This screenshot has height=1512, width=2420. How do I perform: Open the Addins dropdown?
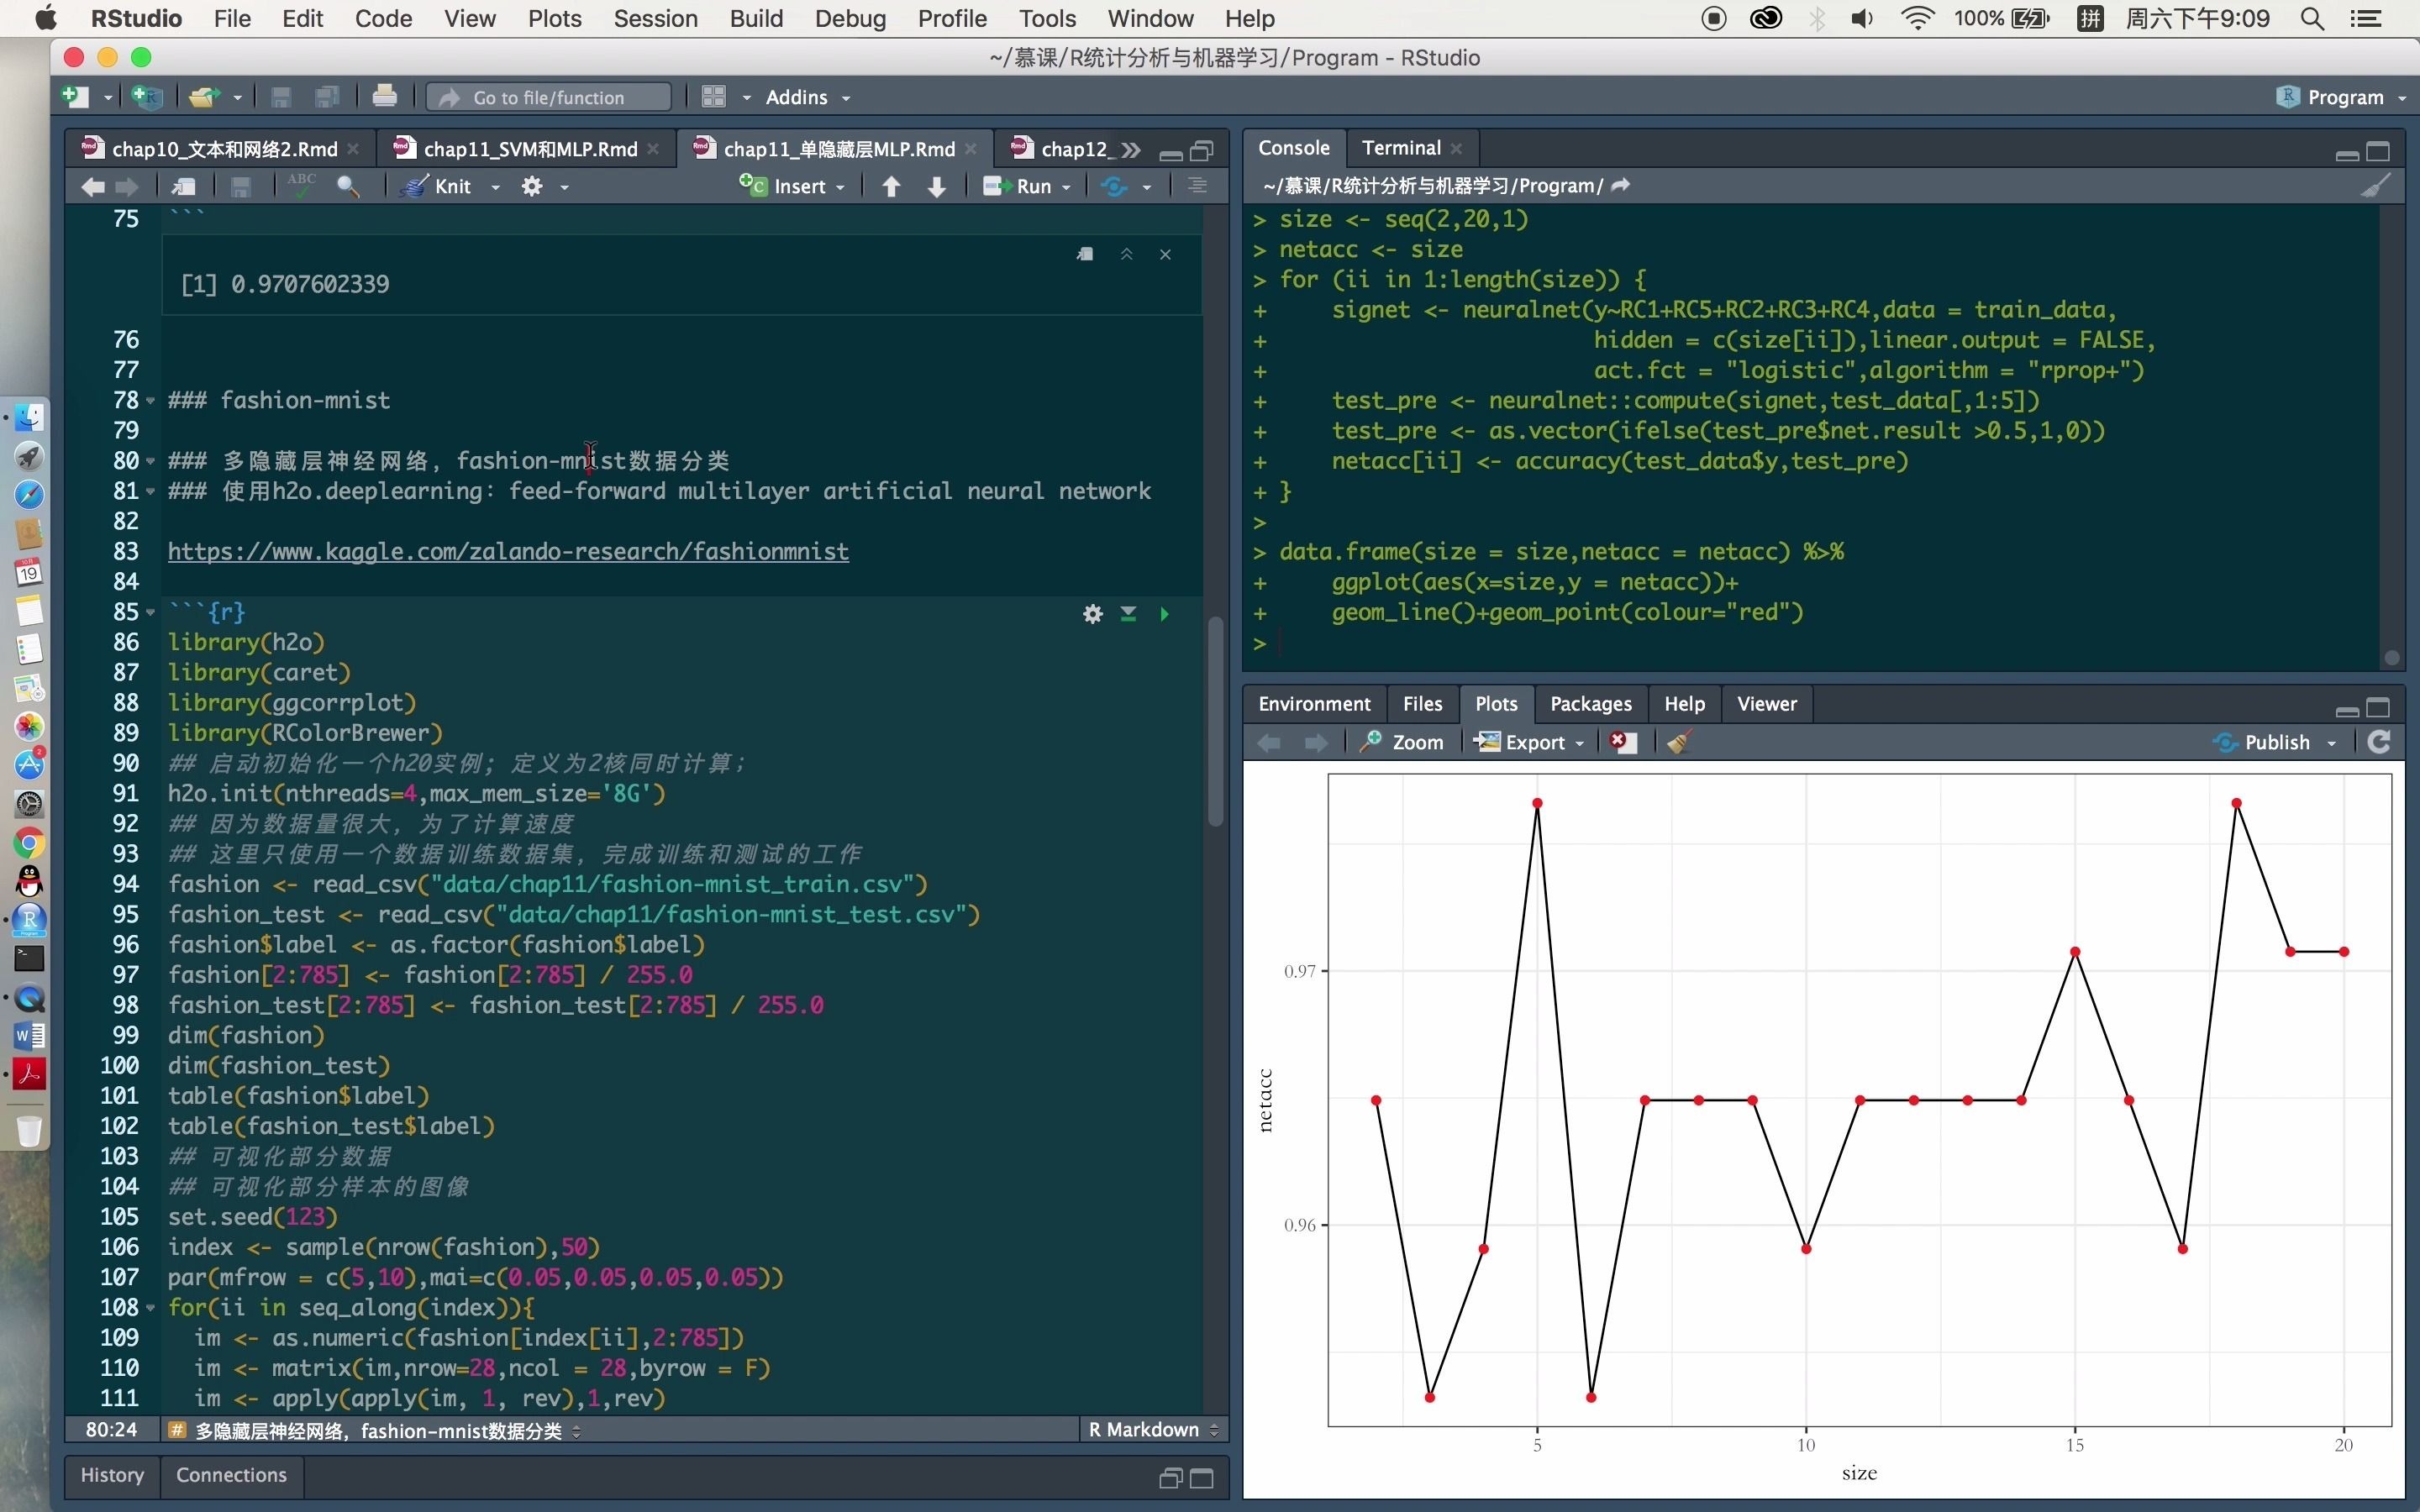coord(808,97)
